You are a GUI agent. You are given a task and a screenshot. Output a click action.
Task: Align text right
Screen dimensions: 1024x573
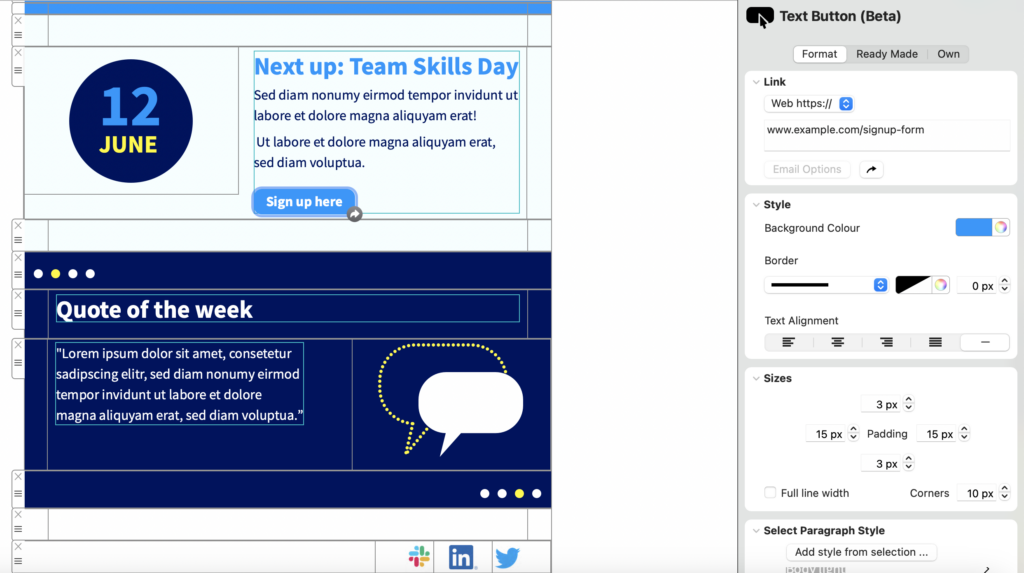tap(886, 342)
